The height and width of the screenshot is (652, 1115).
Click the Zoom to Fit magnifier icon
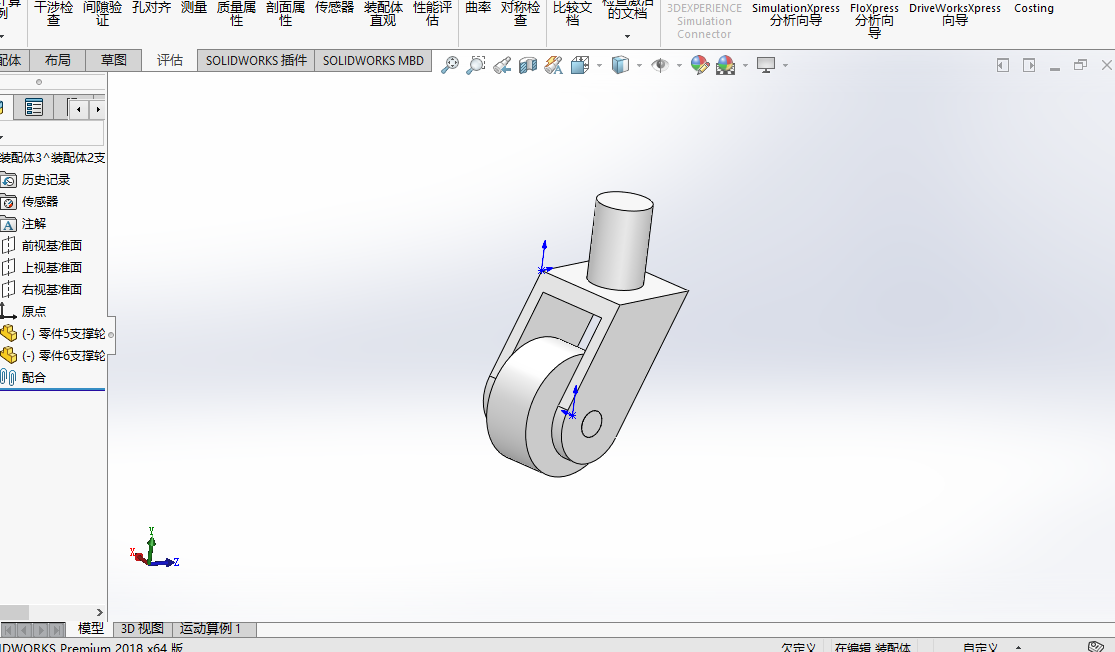click(449, 65)
